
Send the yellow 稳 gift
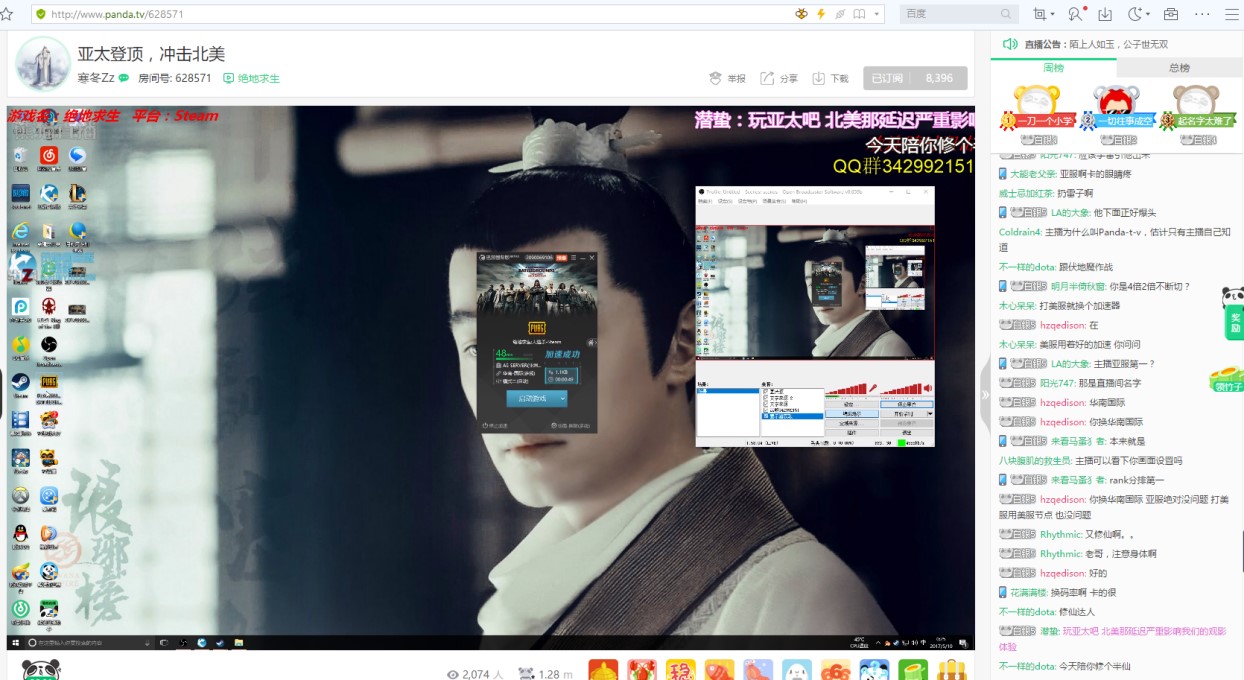(680, 669)
